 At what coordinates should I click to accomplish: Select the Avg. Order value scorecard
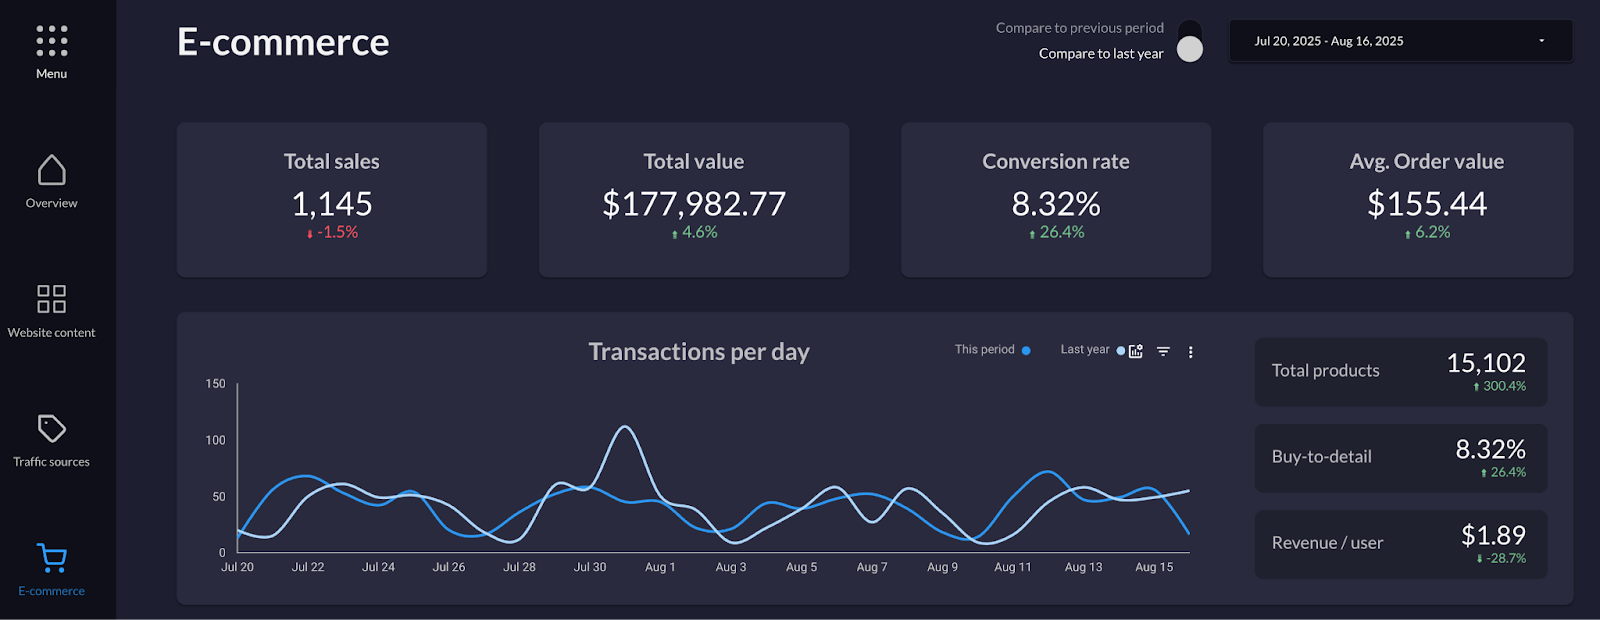[1418, 200]
